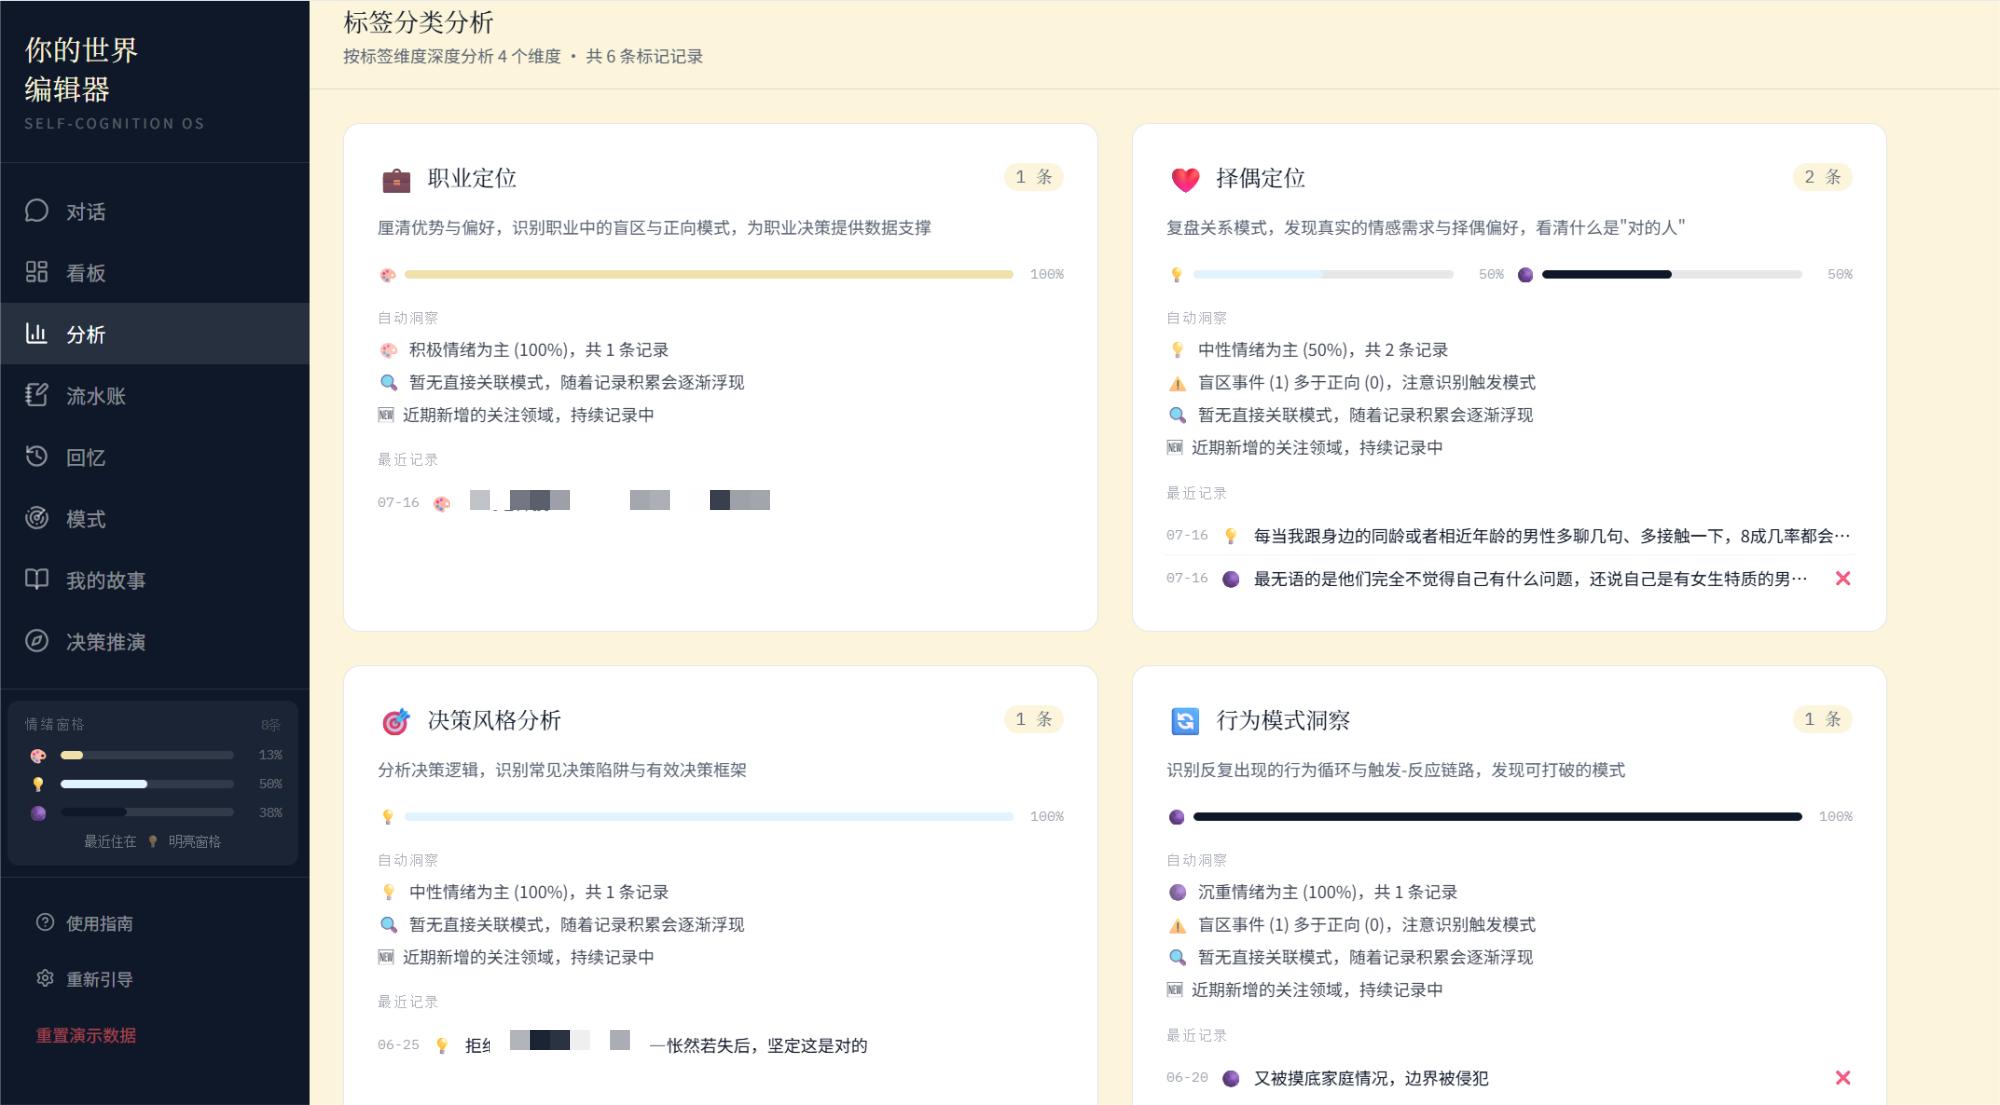Click the 2 条 badge of 择偶定位
Viewport: 2000px width, 1105px height.
pos(1822,177)
